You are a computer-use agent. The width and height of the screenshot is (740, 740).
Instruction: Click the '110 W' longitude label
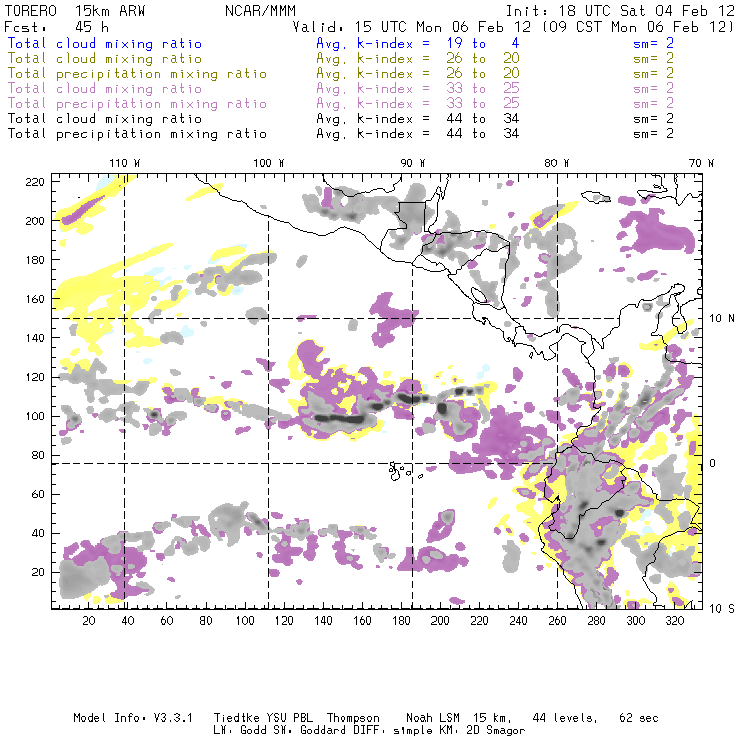tap(125, 163)
